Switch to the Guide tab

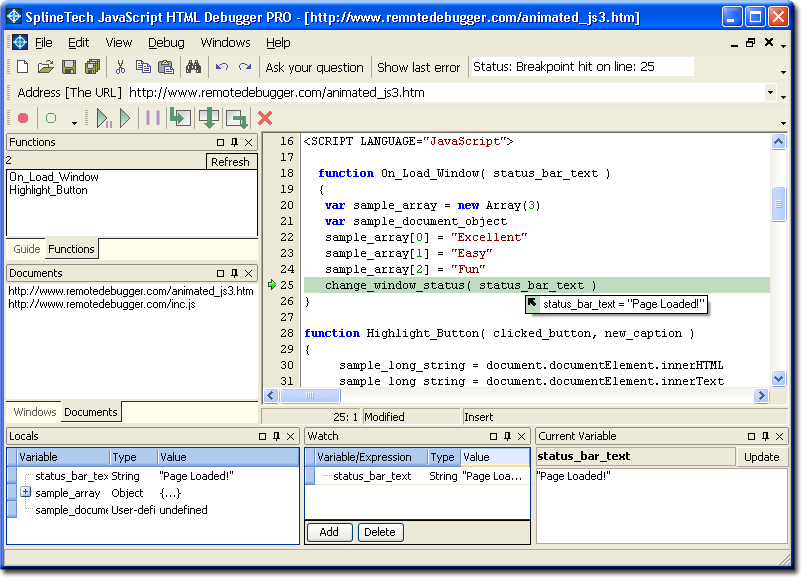pos(26,249)
